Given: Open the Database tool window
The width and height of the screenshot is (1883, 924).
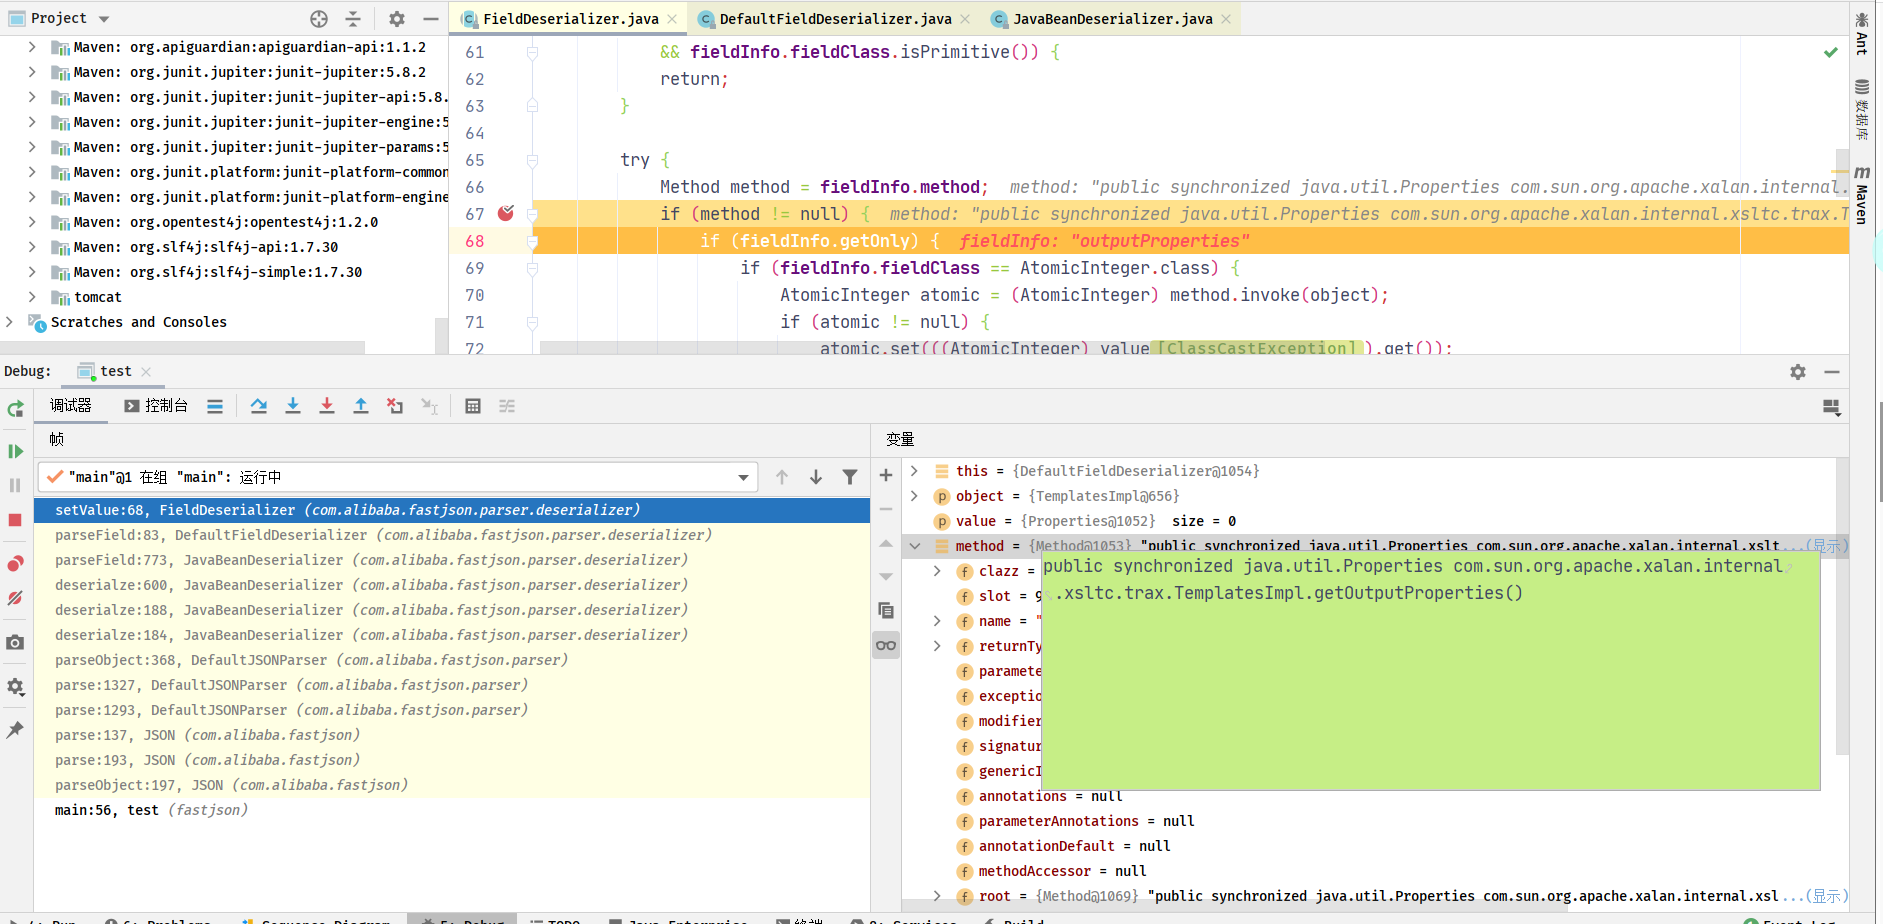Looking at the screenshot, I should [1862, 110].
